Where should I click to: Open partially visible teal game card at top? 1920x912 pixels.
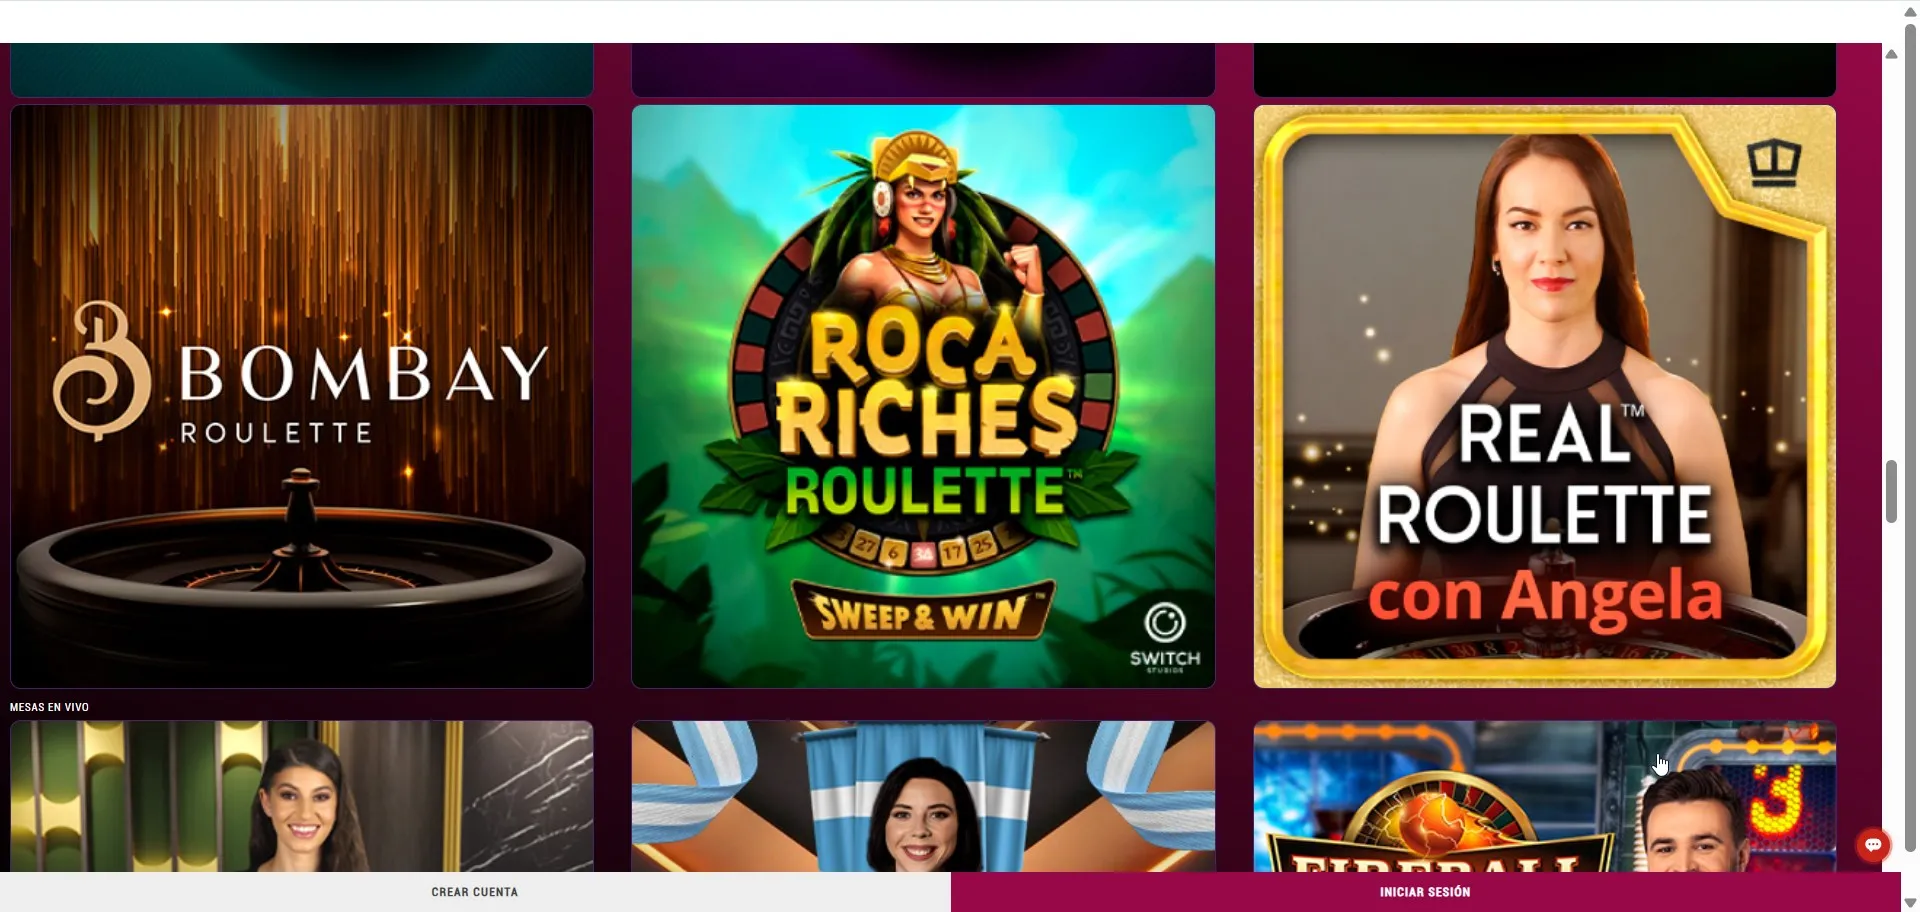point(302,69)
